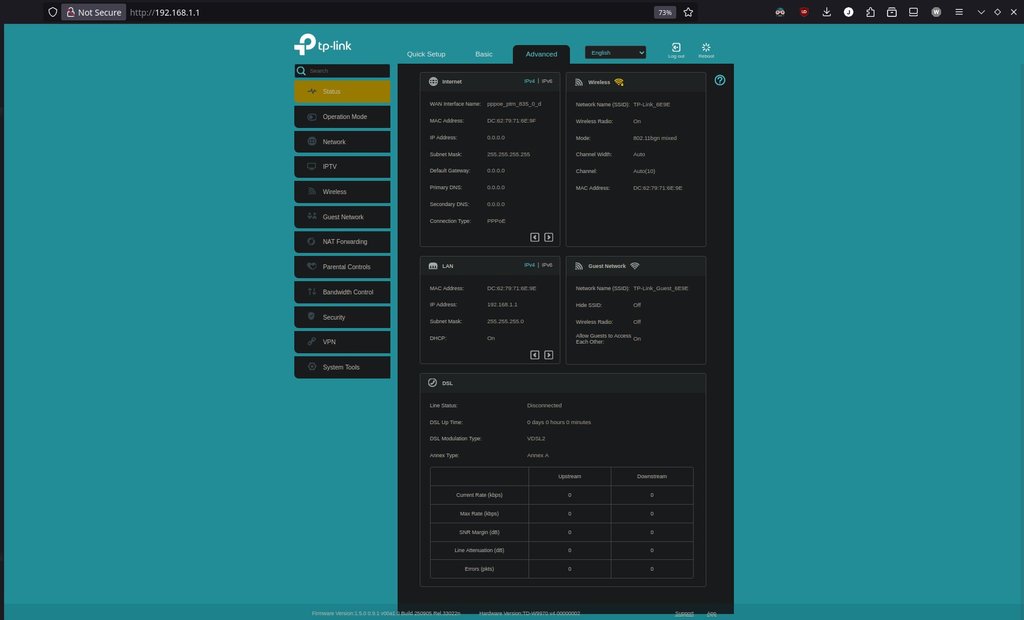
Task: Click the Support link in footer
Action: 684,613
